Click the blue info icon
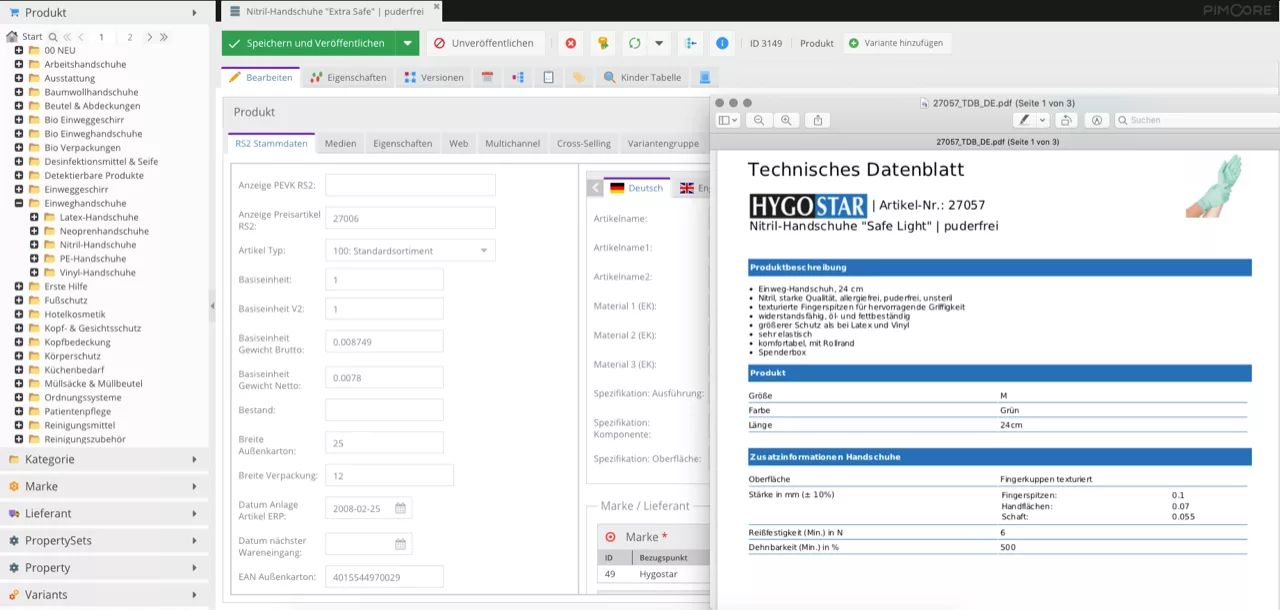Image resolution: width=1280 pixels, height=610 pixels. (x=722, y=44)
